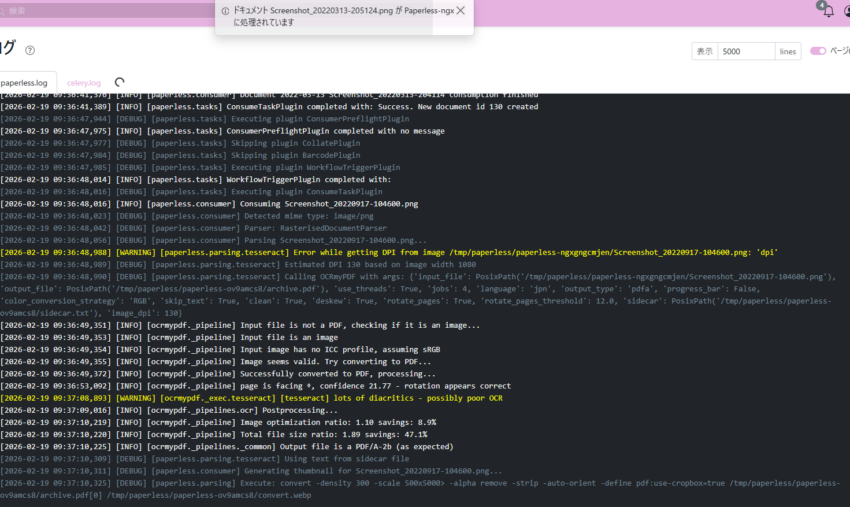The height and width of the screenshot is (507, 850).
Task: Switch to the paperless.log tab
Action: pyautogui.click(x=24, y=83)
